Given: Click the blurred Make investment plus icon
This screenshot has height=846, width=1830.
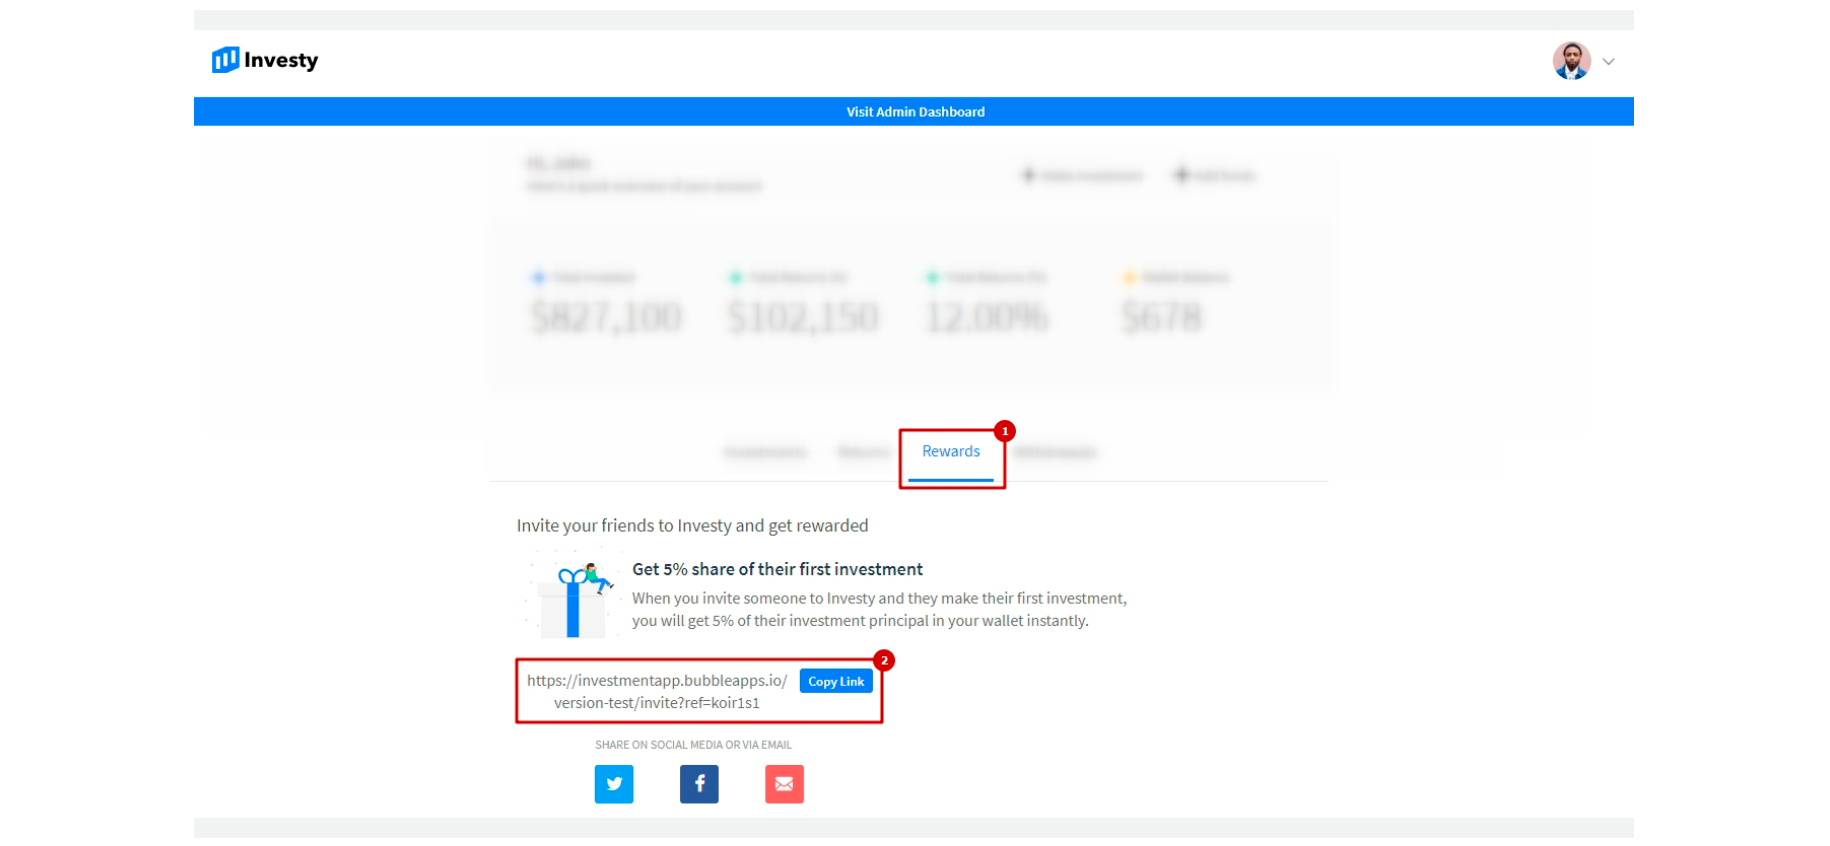Looking at the screenshot, I should [x=1028, y=176].
